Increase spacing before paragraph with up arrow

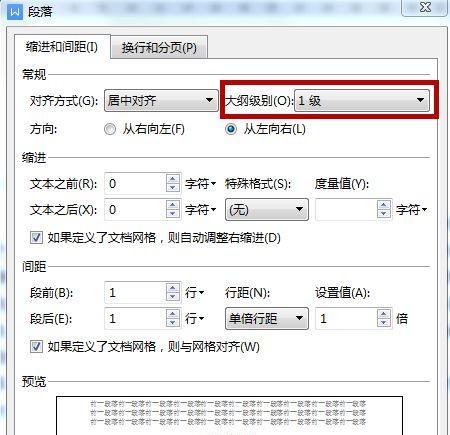[x=172, y=288]
